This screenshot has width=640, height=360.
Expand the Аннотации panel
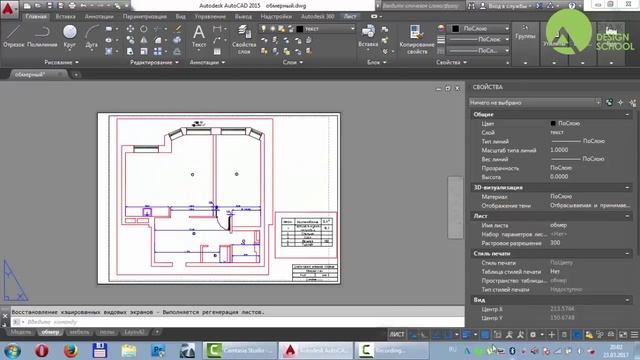click(x=207, y=62)
